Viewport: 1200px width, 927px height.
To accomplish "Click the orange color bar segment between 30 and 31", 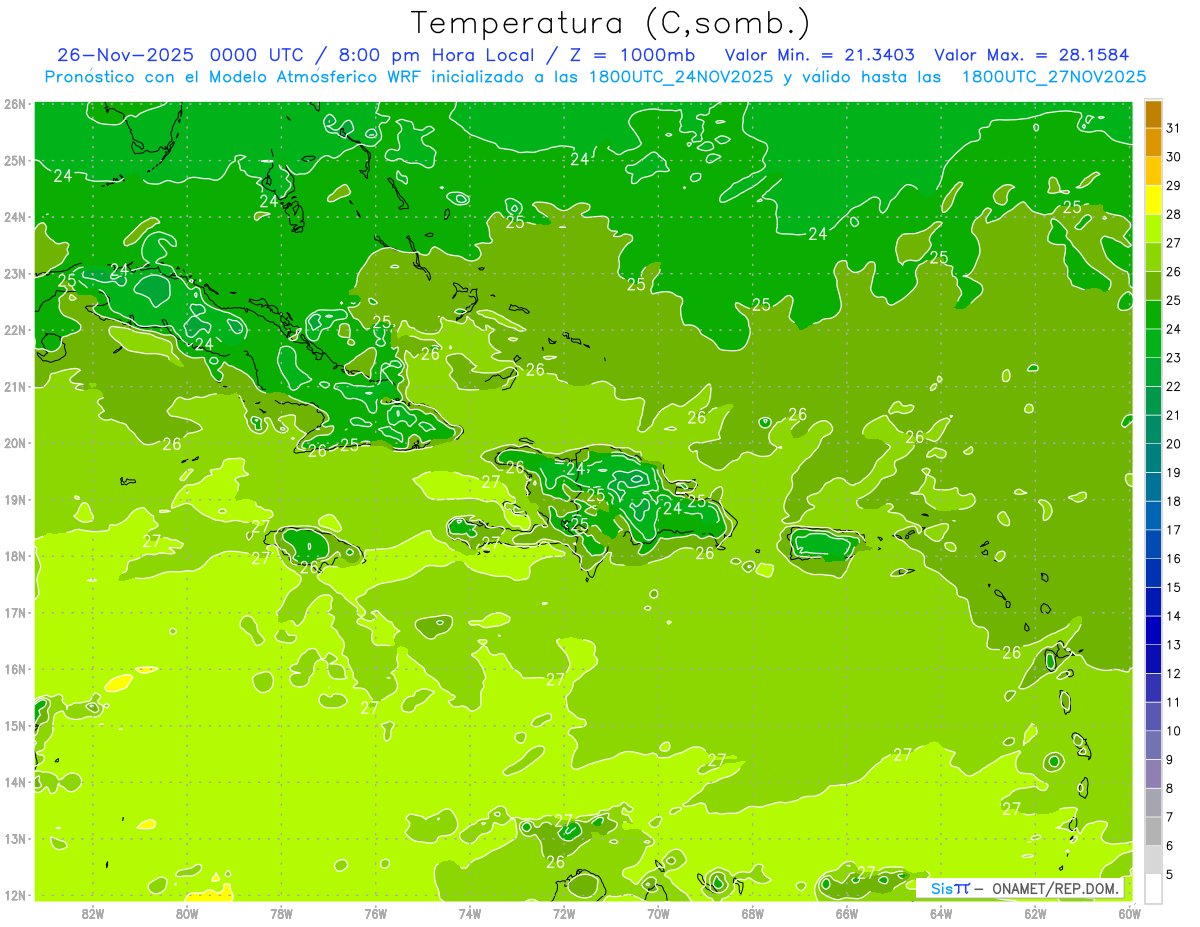I will (x=1153, y=142).
